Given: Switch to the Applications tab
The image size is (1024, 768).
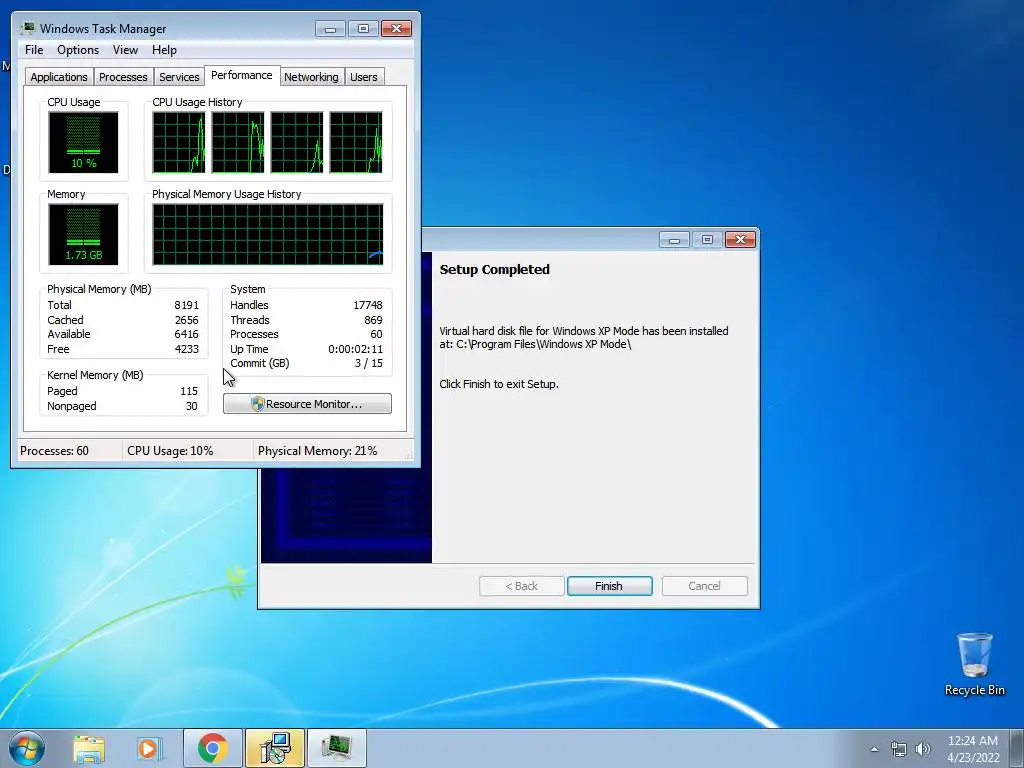Looking at the screenshot, I should pyautogui.click(x=59, y=77).
